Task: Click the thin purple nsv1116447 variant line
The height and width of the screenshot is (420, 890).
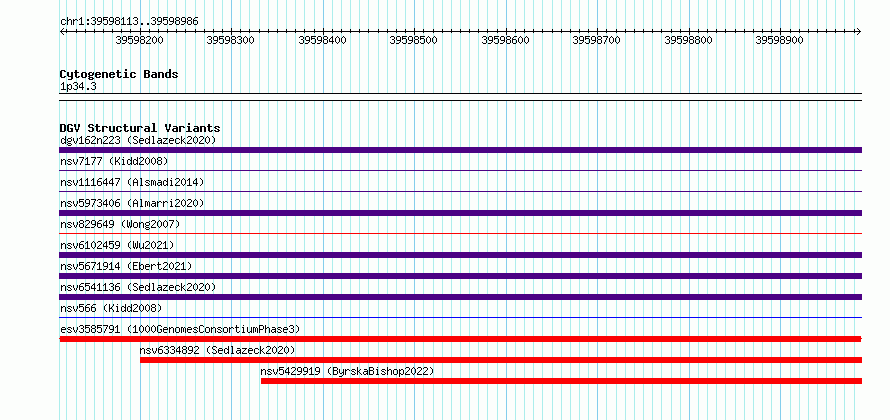Action: coord(460,191)
